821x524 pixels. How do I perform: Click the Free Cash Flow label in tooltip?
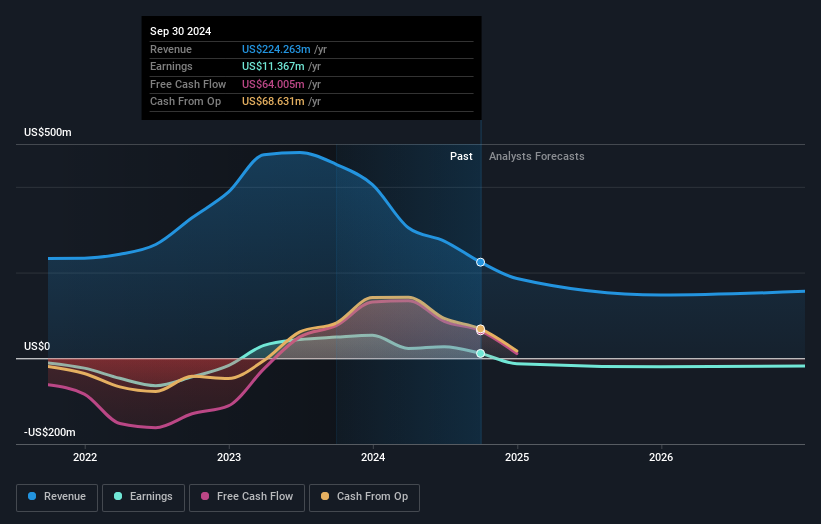tap(188, 84)
